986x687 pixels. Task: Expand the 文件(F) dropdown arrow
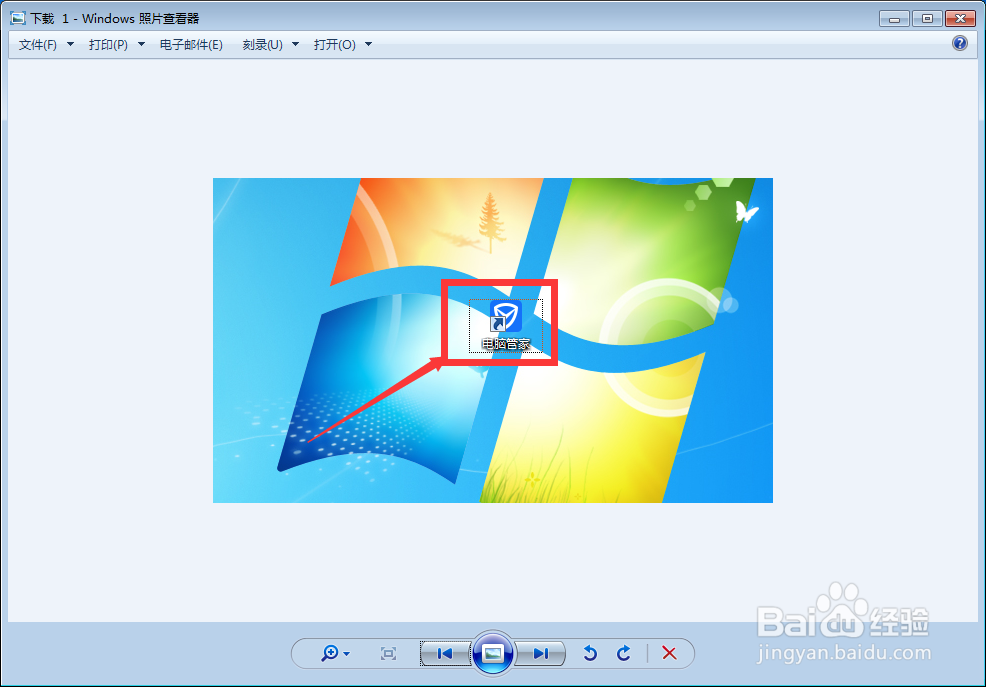pyautogui.click(x=70, y=44)
